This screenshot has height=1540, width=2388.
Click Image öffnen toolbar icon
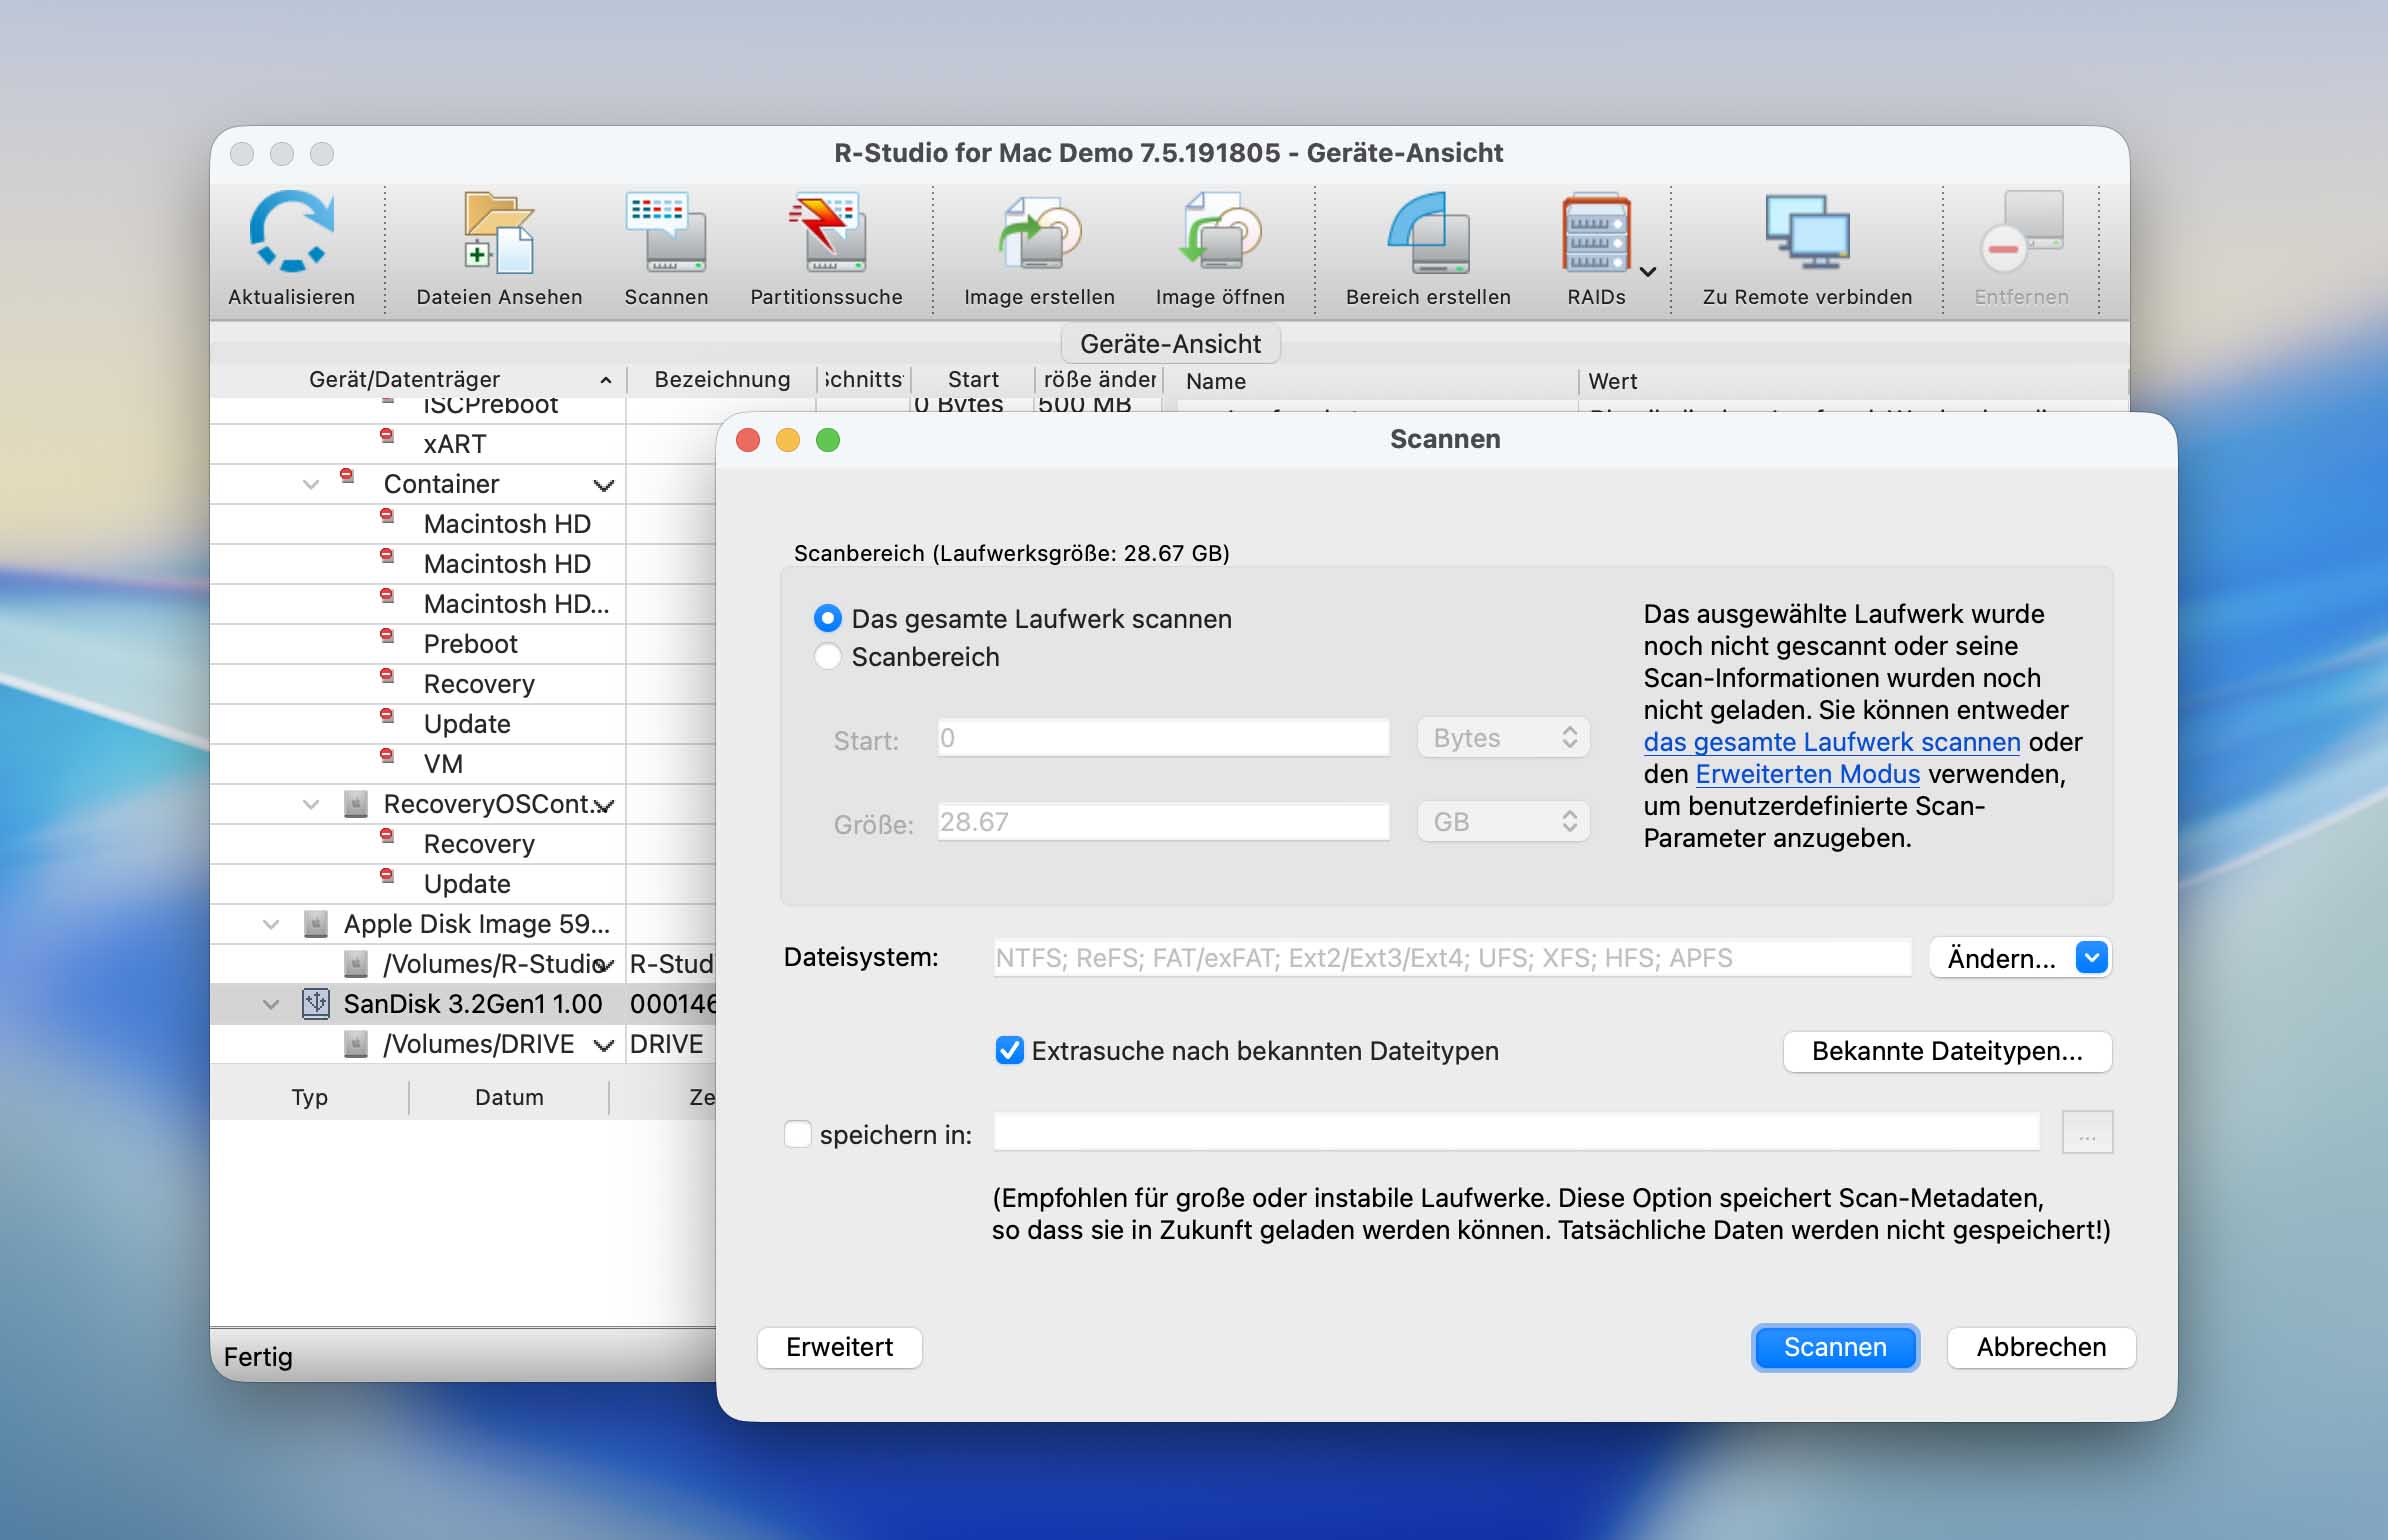point(1219,232)
